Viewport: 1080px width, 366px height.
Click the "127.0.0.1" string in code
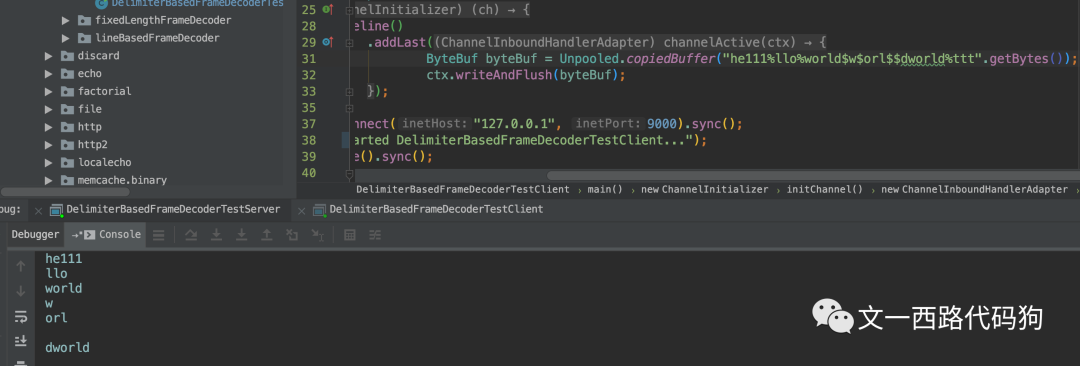(x=514, y=124)
